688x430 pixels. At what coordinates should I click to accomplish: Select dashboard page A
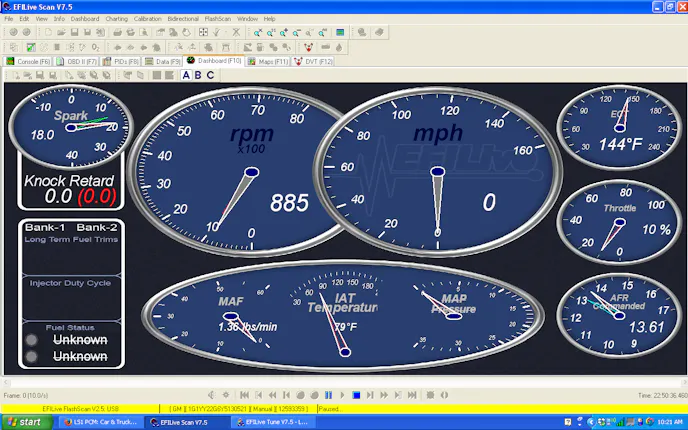click(x=186, y=75)
